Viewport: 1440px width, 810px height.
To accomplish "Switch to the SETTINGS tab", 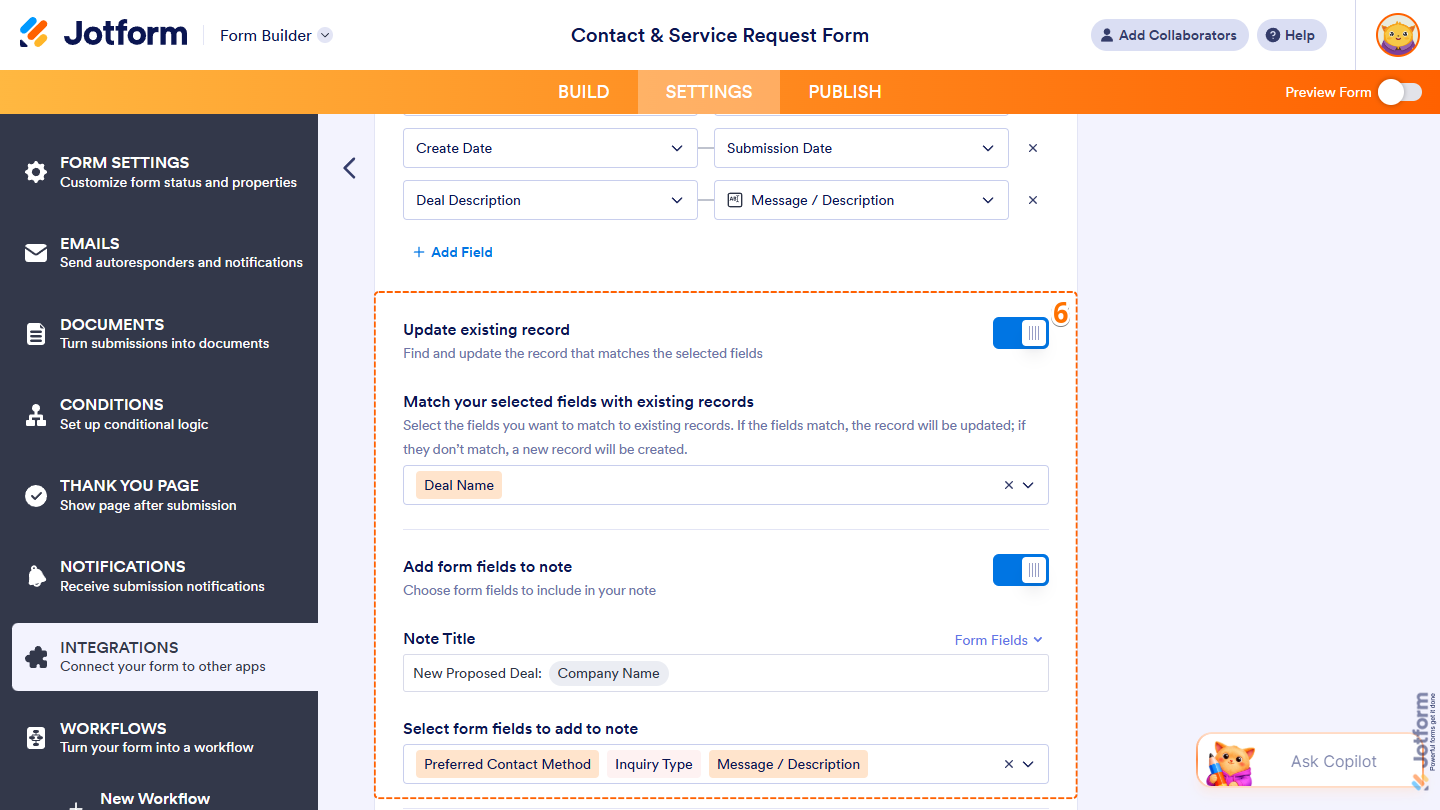I will pos(709,92).
